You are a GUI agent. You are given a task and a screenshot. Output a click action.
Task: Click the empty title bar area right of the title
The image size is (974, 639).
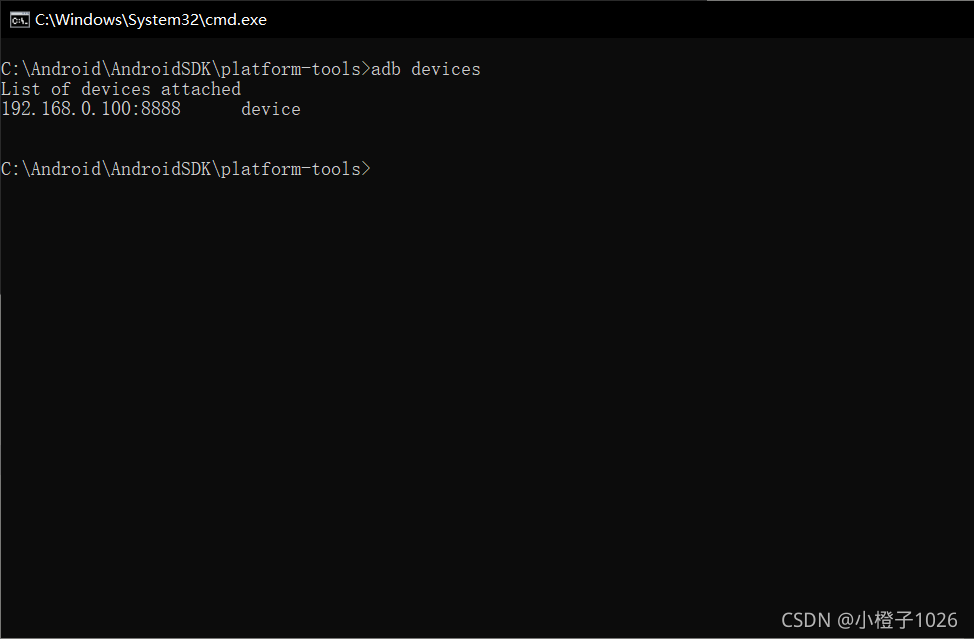600,19
